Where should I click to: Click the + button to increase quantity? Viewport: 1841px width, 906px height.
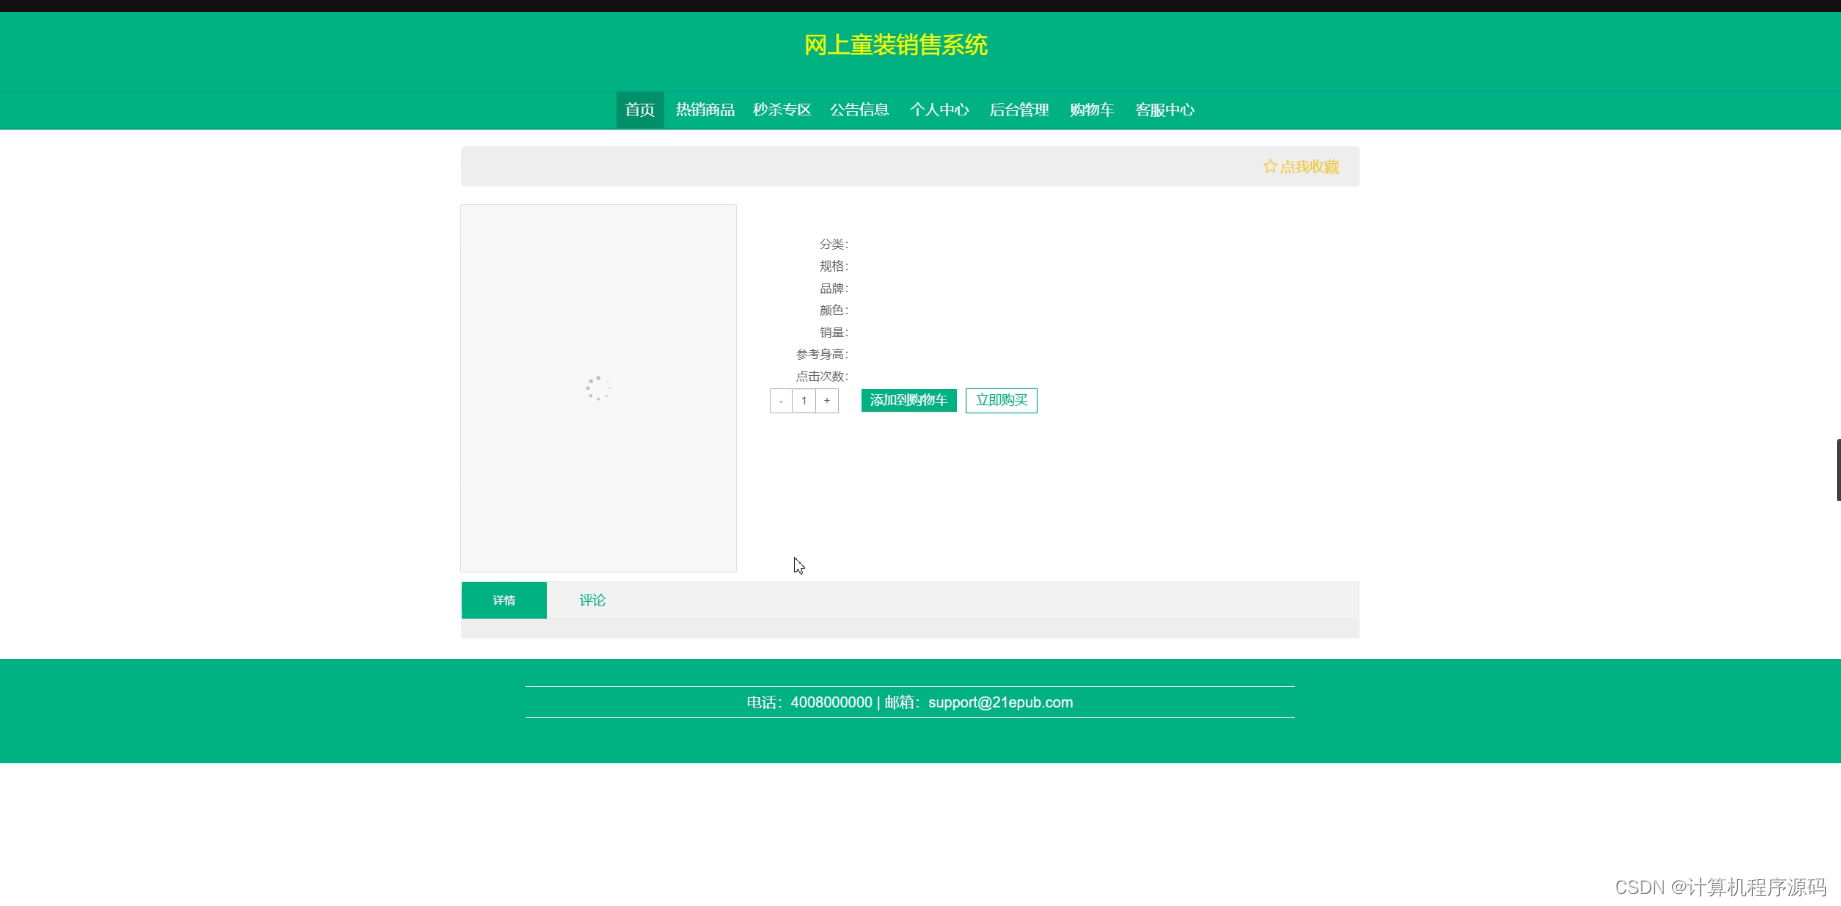tap(827, 400)
